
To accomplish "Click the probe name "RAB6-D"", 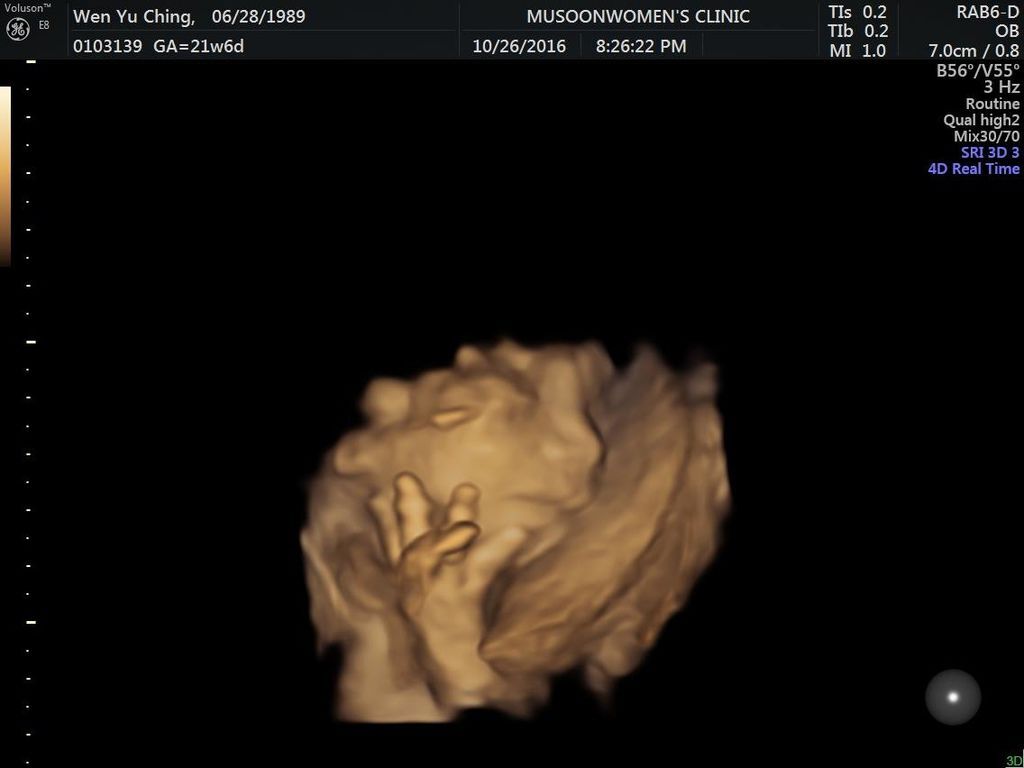I will tap(986, 12).
